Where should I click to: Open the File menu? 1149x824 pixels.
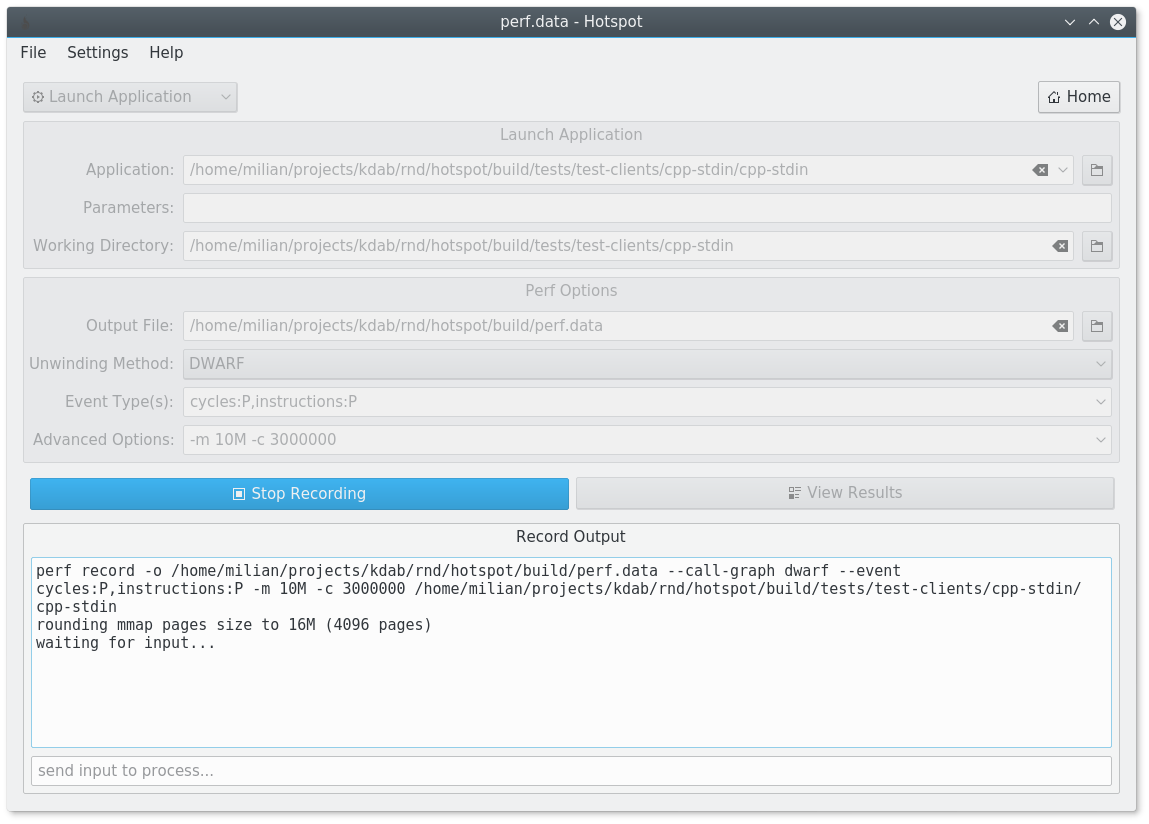(x=32, y=52)
